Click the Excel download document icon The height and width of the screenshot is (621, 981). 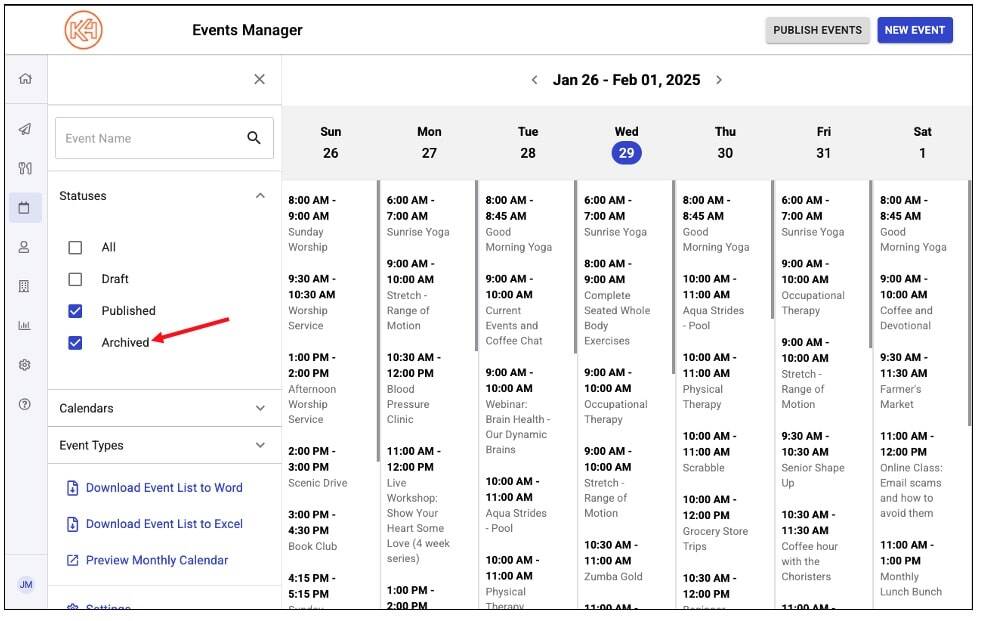pos(73,524)
